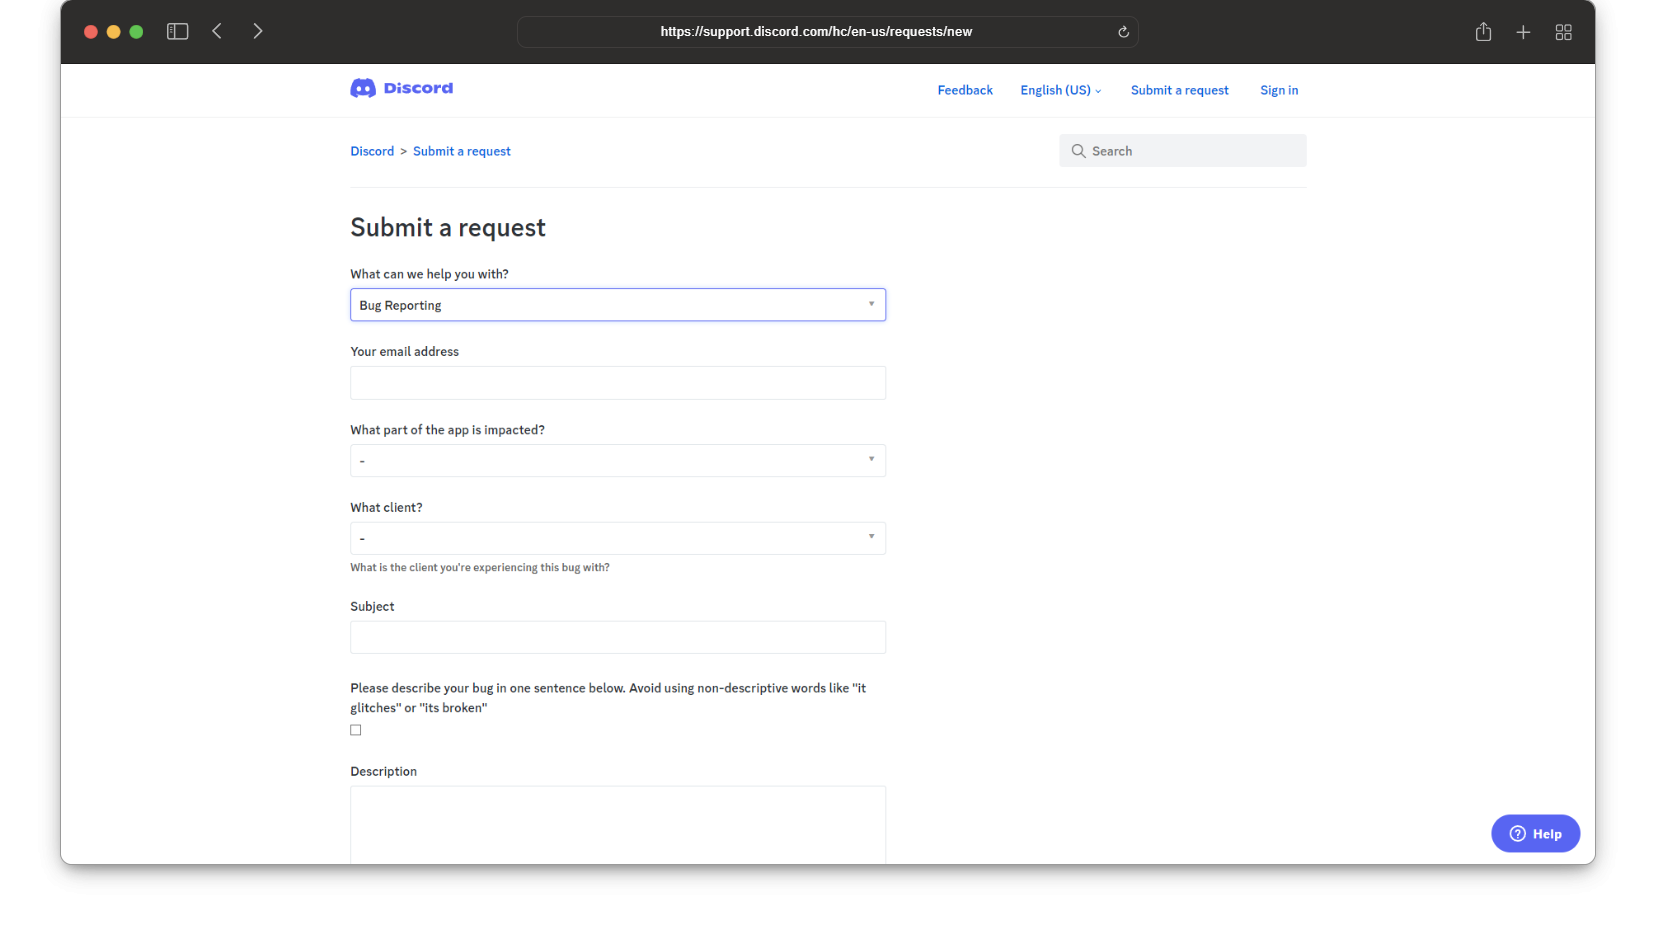The height and width of the screenshot is (931, 1655).
Task: Open the "What client?" dropdown
Action: (x=617, y=539)
